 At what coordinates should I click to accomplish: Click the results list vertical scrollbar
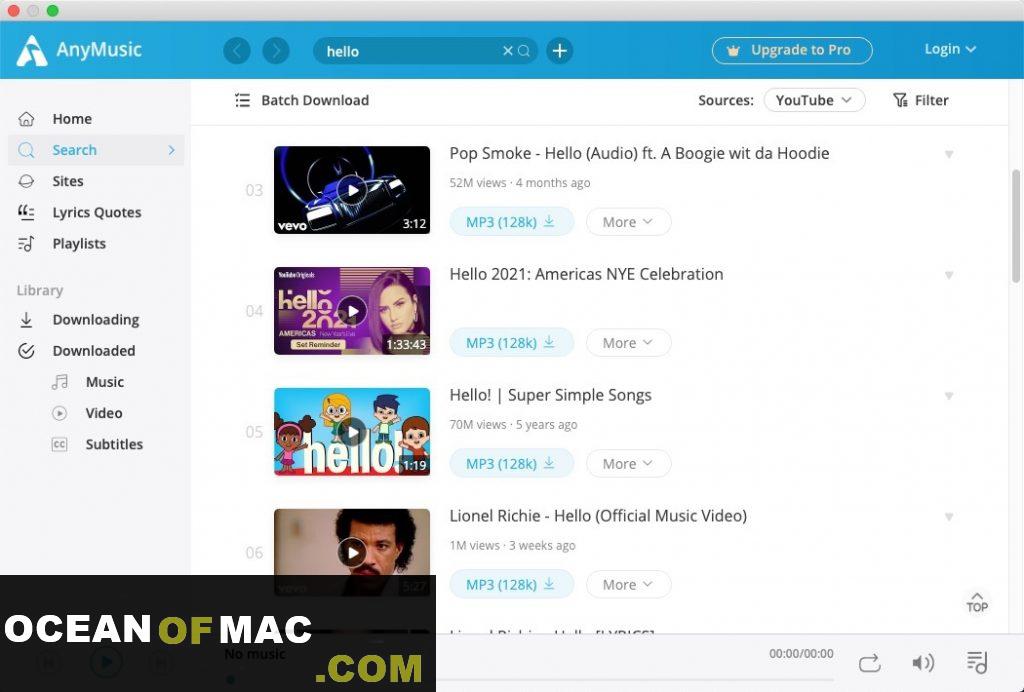[1016, 226]
